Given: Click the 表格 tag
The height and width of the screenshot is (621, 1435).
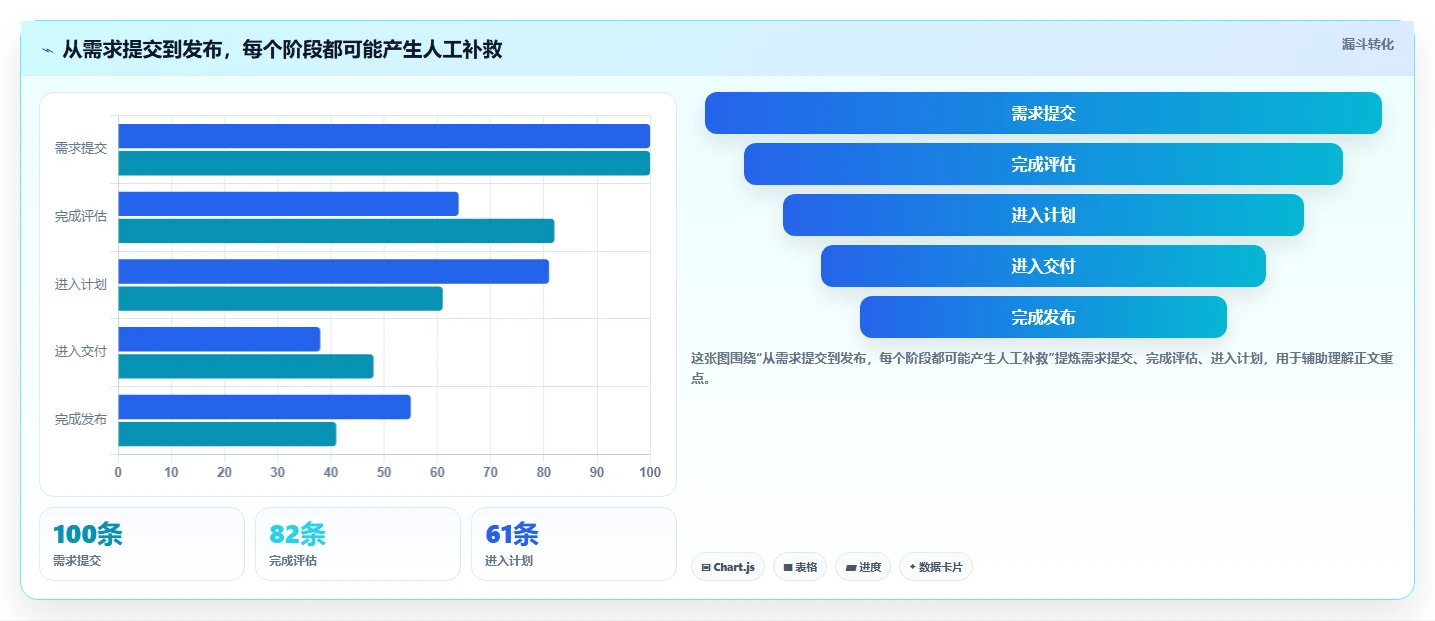Looking at the screenshot, I should coord(800,567).
